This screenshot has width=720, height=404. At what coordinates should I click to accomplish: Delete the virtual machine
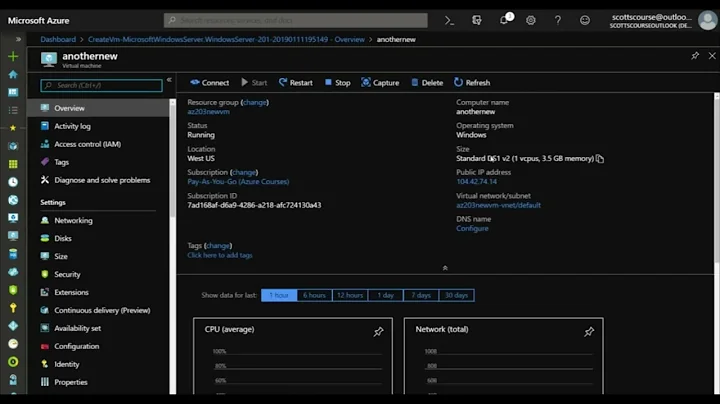pos(427,83)
